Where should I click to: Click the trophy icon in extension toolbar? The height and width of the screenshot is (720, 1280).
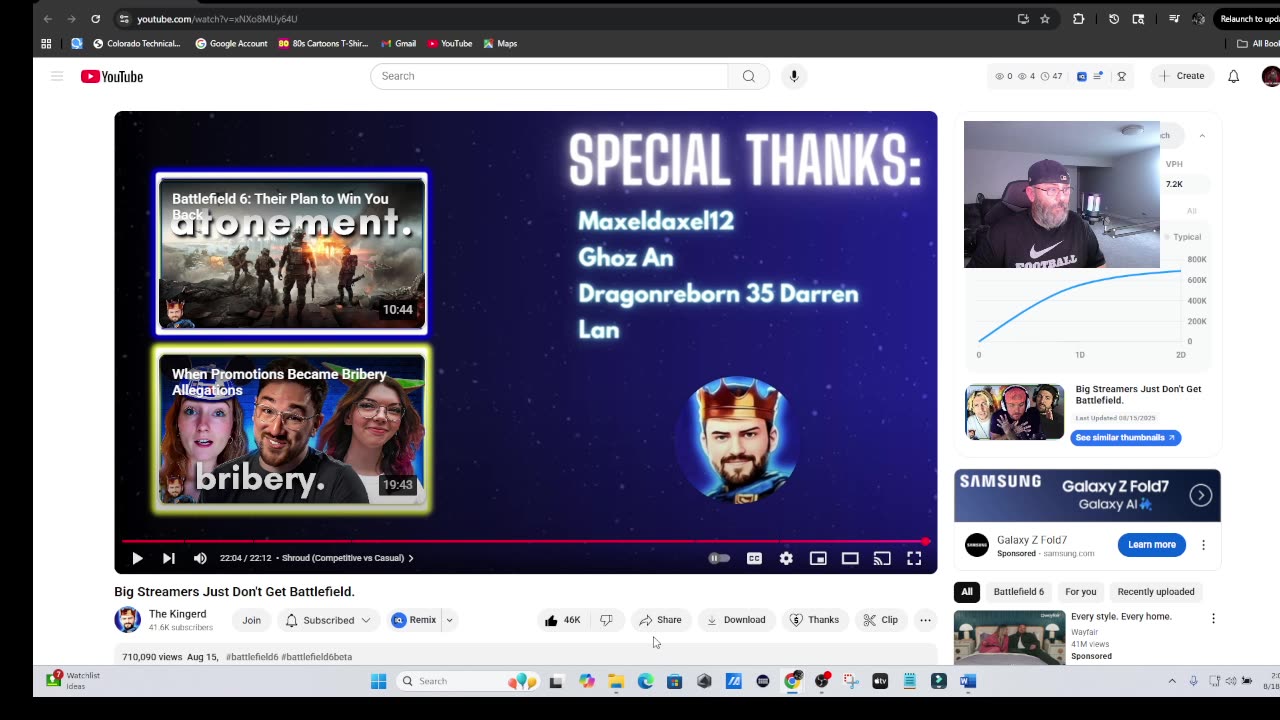pos(1121,76)
